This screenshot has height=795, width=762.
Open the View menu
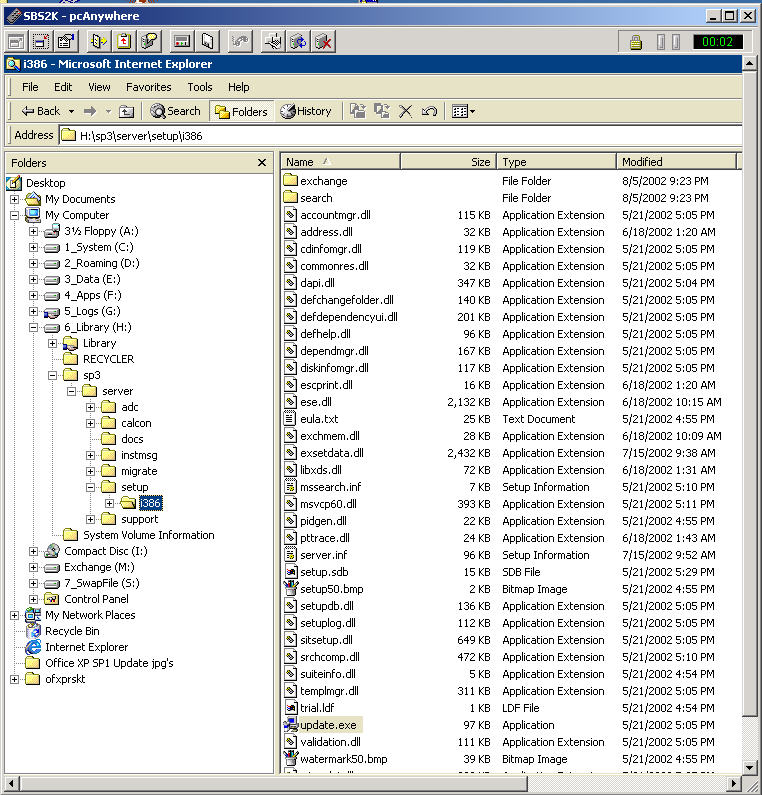99,87
